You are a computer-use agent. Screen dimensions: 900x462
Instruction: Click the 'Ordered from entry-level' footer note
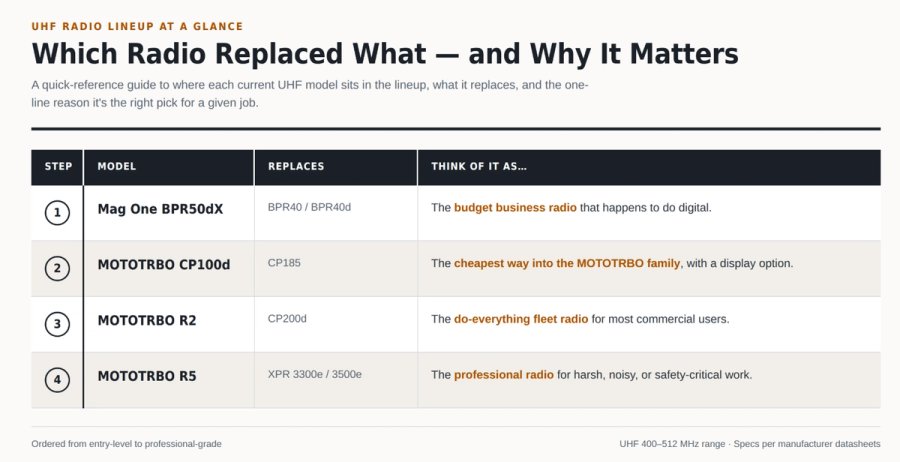click(x=126, y=444)
